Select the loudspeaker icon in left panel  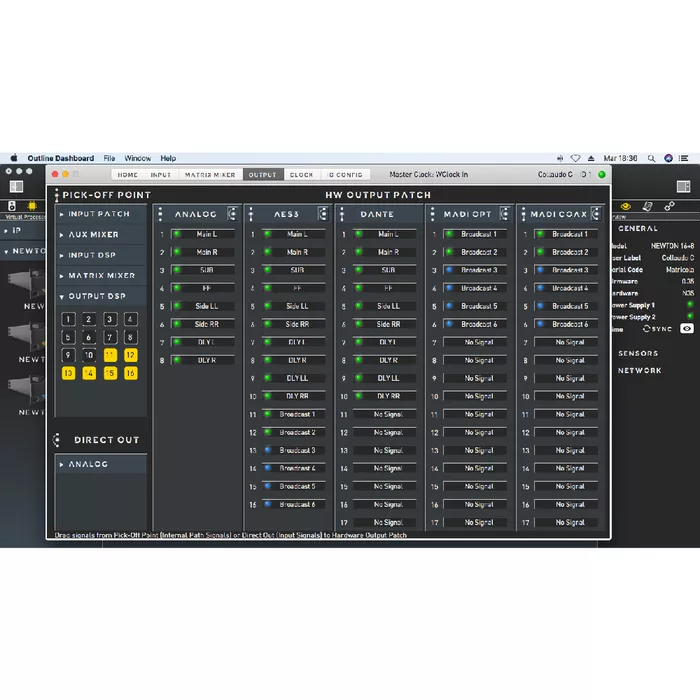click(12, 206)
